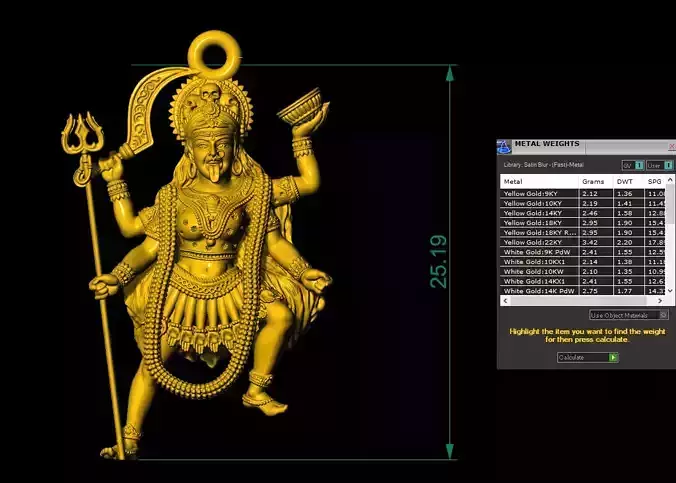Click the Calculate button

588,357
